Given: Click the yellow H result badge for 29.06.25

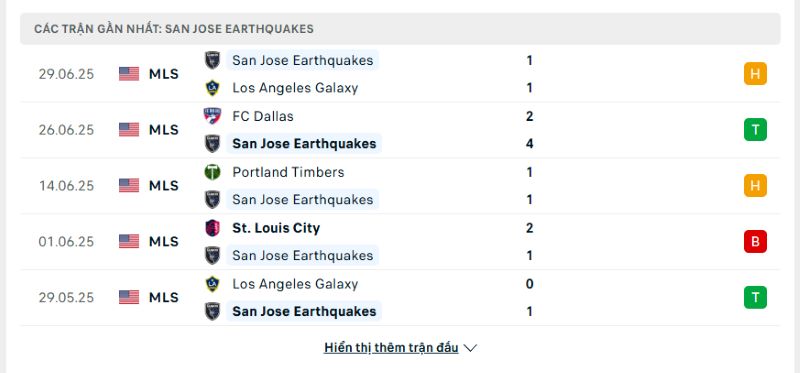Looking at the screenshot, I should point(755,74).
